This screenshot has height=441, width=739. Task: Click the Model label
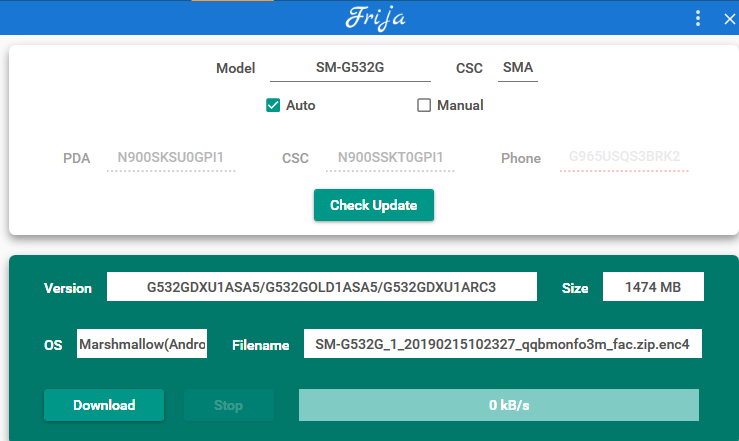click(236, 68)
